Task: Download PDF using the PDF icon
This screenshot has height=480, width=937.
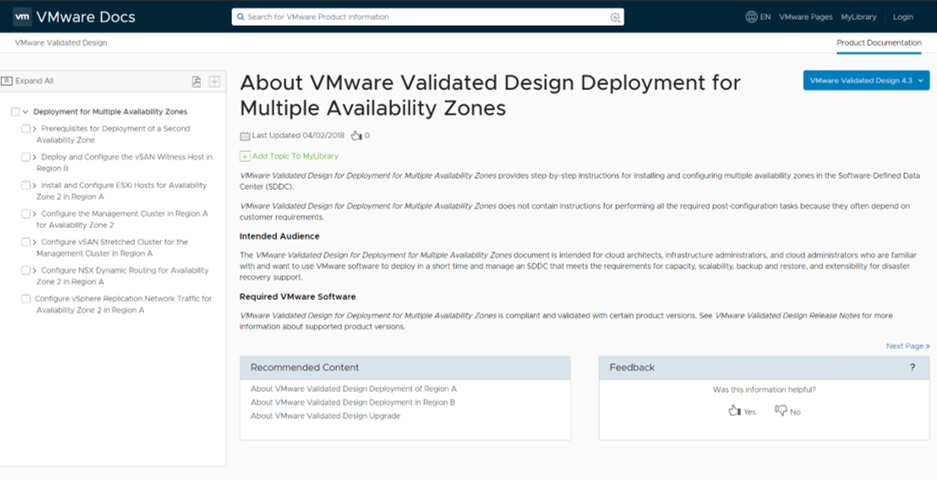Action: click(196, 81)
